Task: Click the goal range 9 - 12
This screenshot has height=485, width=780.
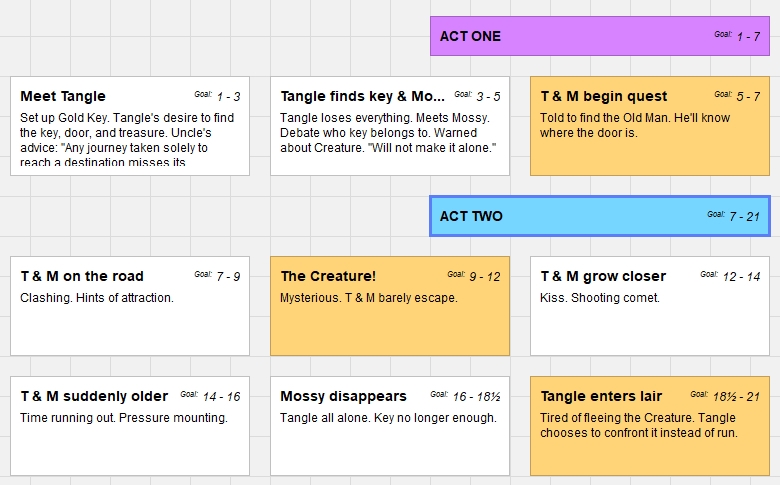Action: (x=485, y=277)
